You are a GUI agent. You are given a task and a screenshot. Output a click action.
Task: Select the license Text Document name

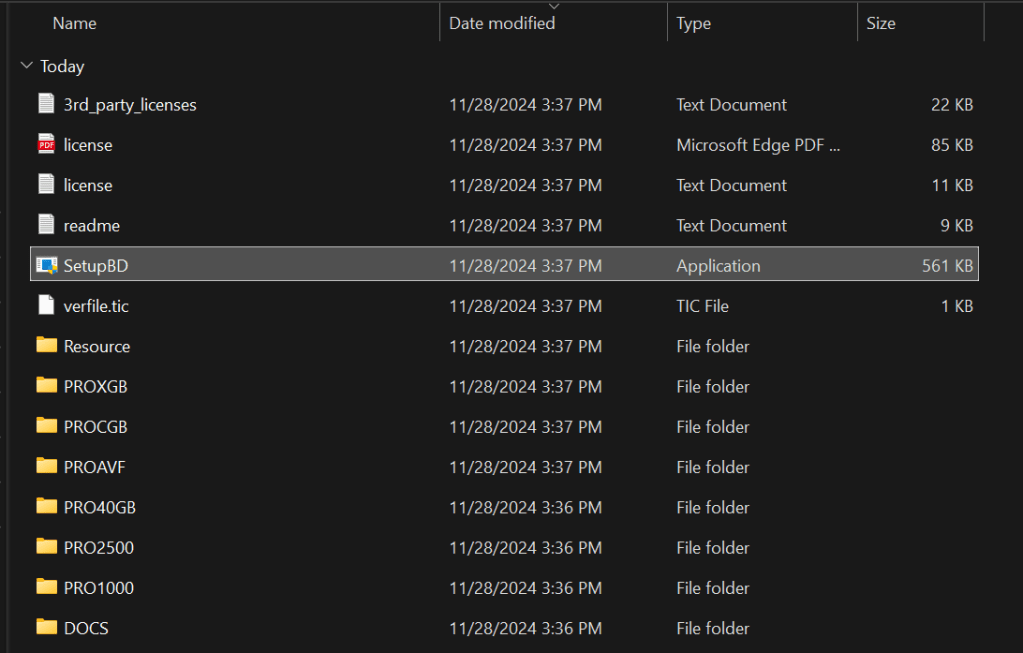(88, 185)
